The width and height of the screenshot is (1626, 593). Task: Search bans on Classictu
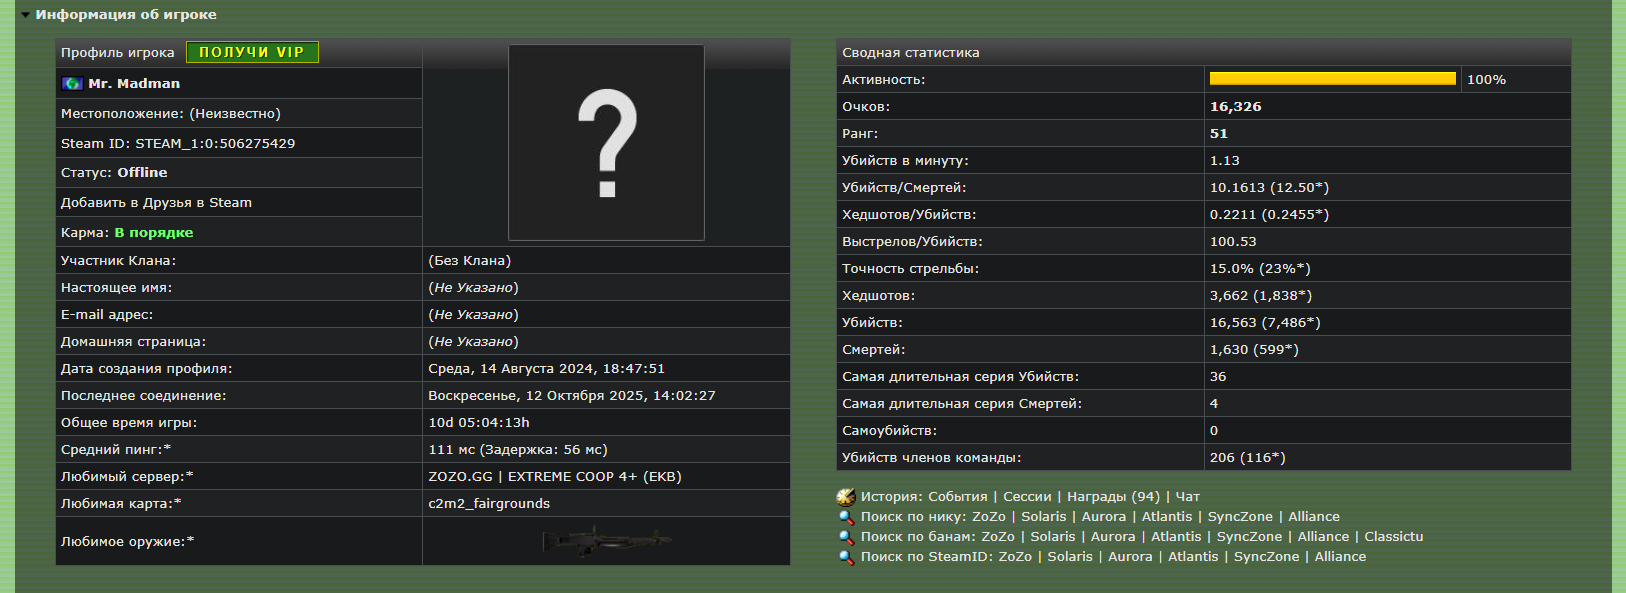(x=1393, y=537)
